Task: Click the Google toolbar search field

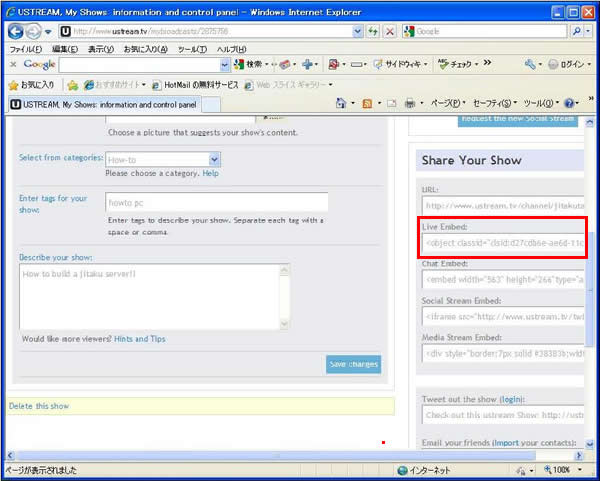Action: [x=140, y=65]
